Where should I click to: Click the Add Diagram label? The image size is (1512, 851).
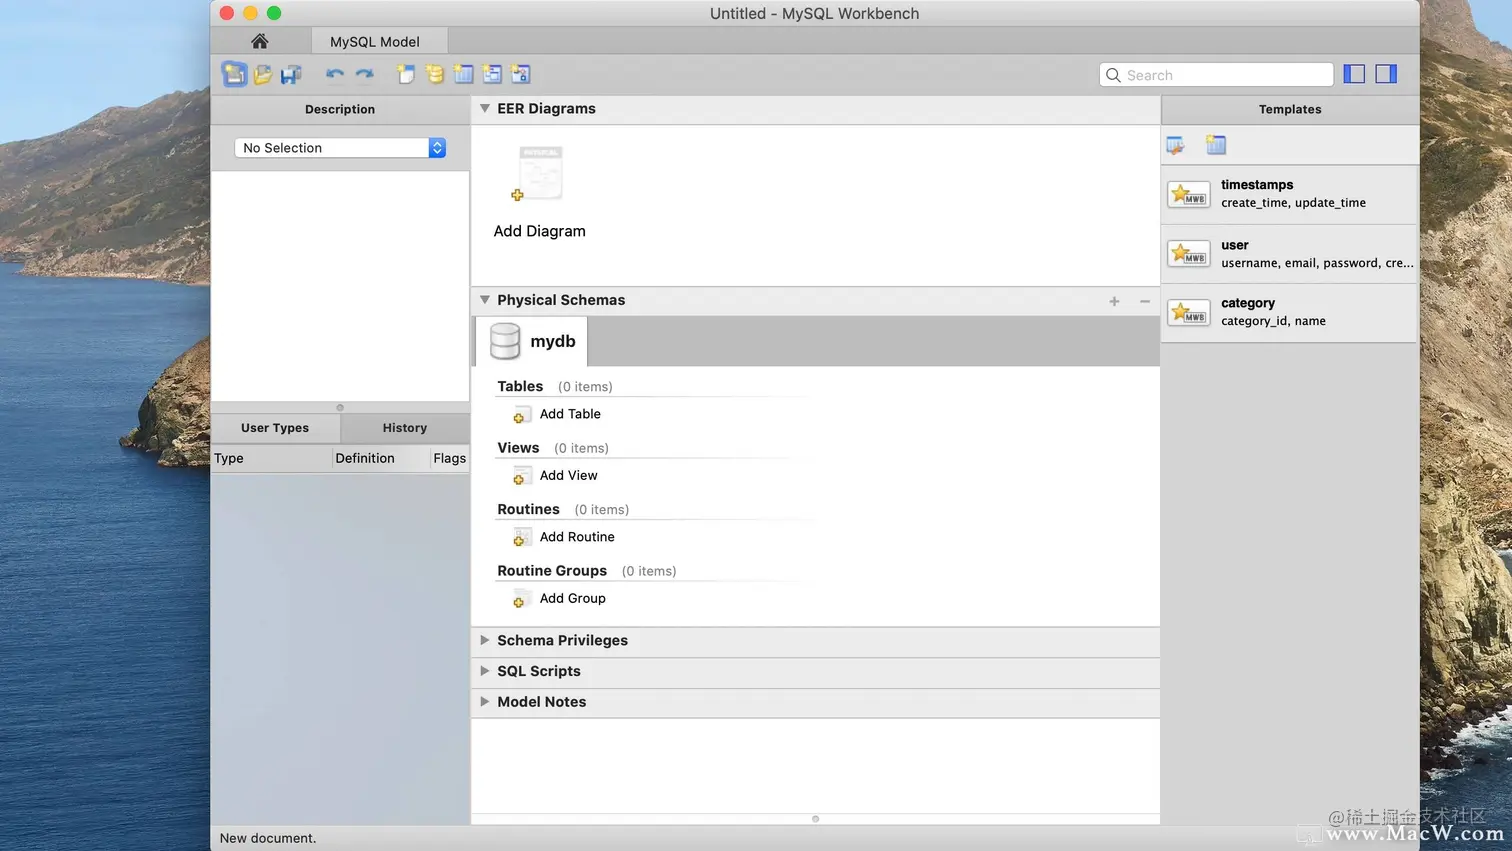point(540,231)
